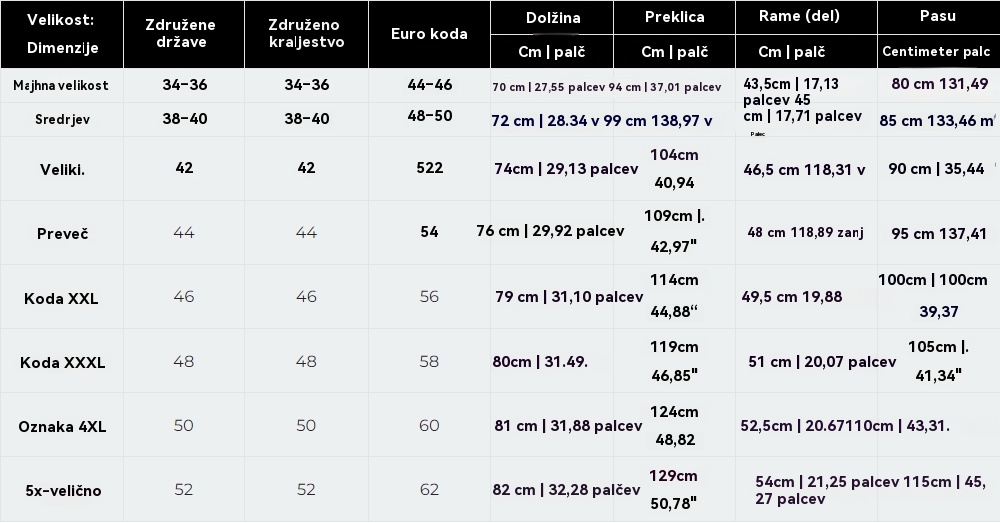Click the 'Sredrjev' size row label
The width and height of the screenshot is (1000, 523).
click(x=61, y=119)
